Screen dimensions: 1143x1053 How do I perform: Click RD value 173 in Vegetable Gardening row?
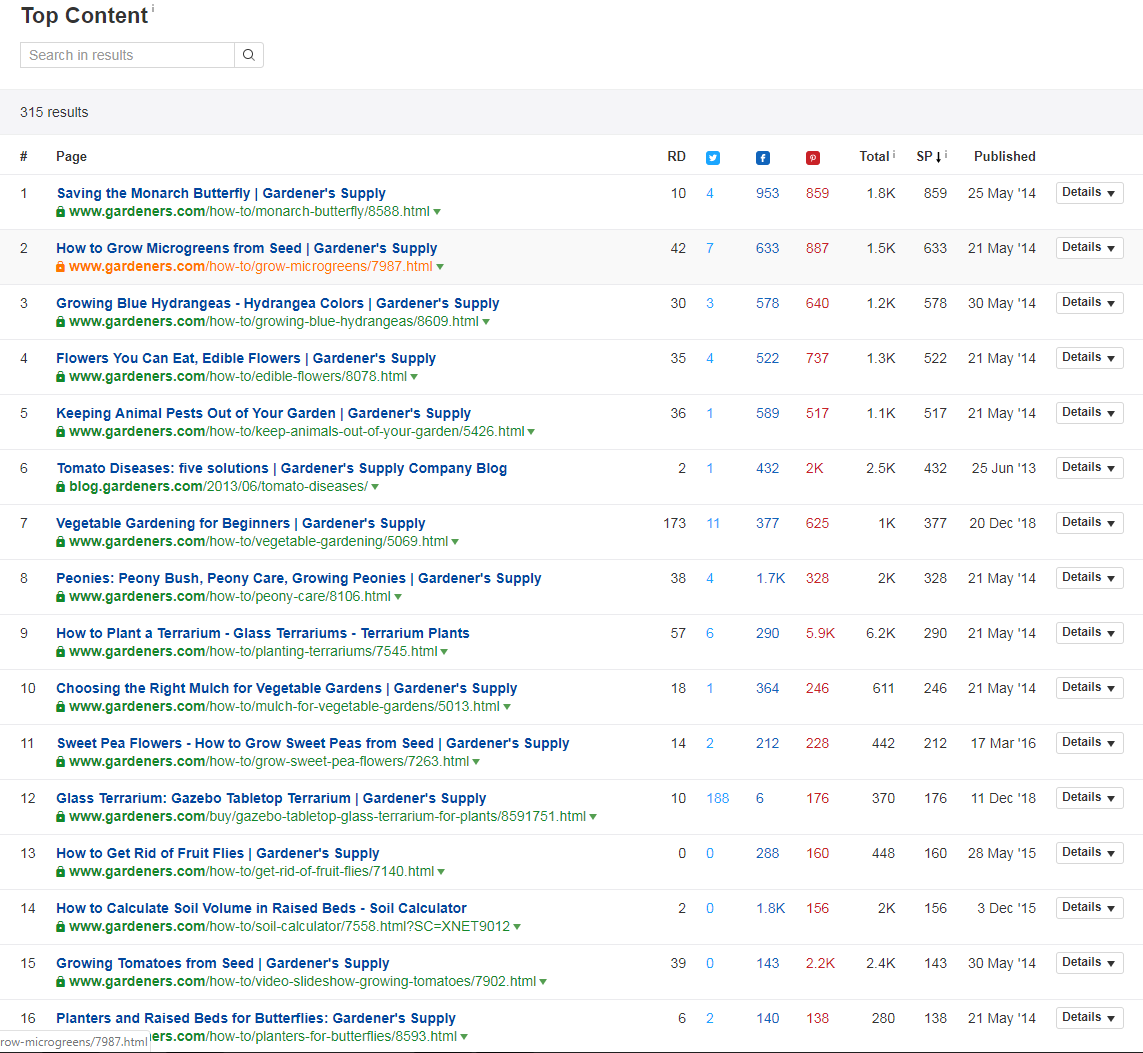click(x=674, y=523)
